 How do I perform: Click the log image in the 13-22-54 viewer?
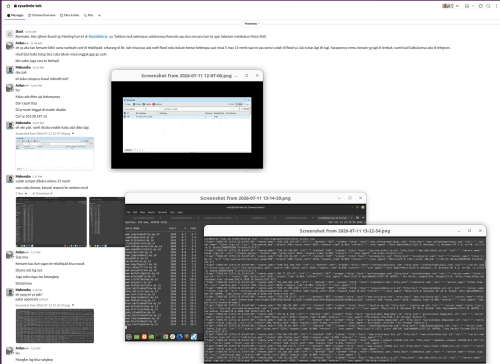click(345, 300)
